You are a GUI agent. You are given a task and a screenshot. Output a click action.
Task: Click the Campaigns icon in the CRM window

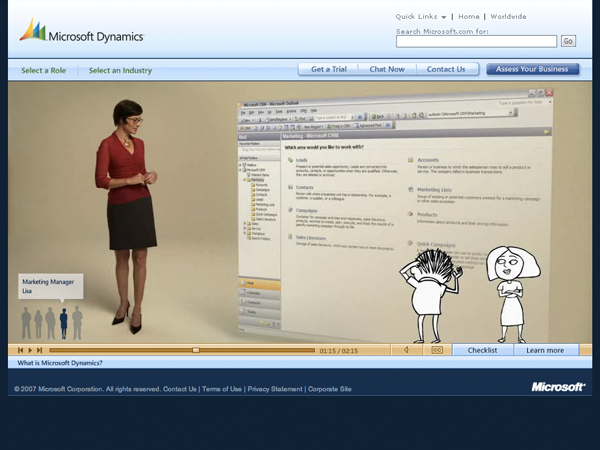coord(290,210)
